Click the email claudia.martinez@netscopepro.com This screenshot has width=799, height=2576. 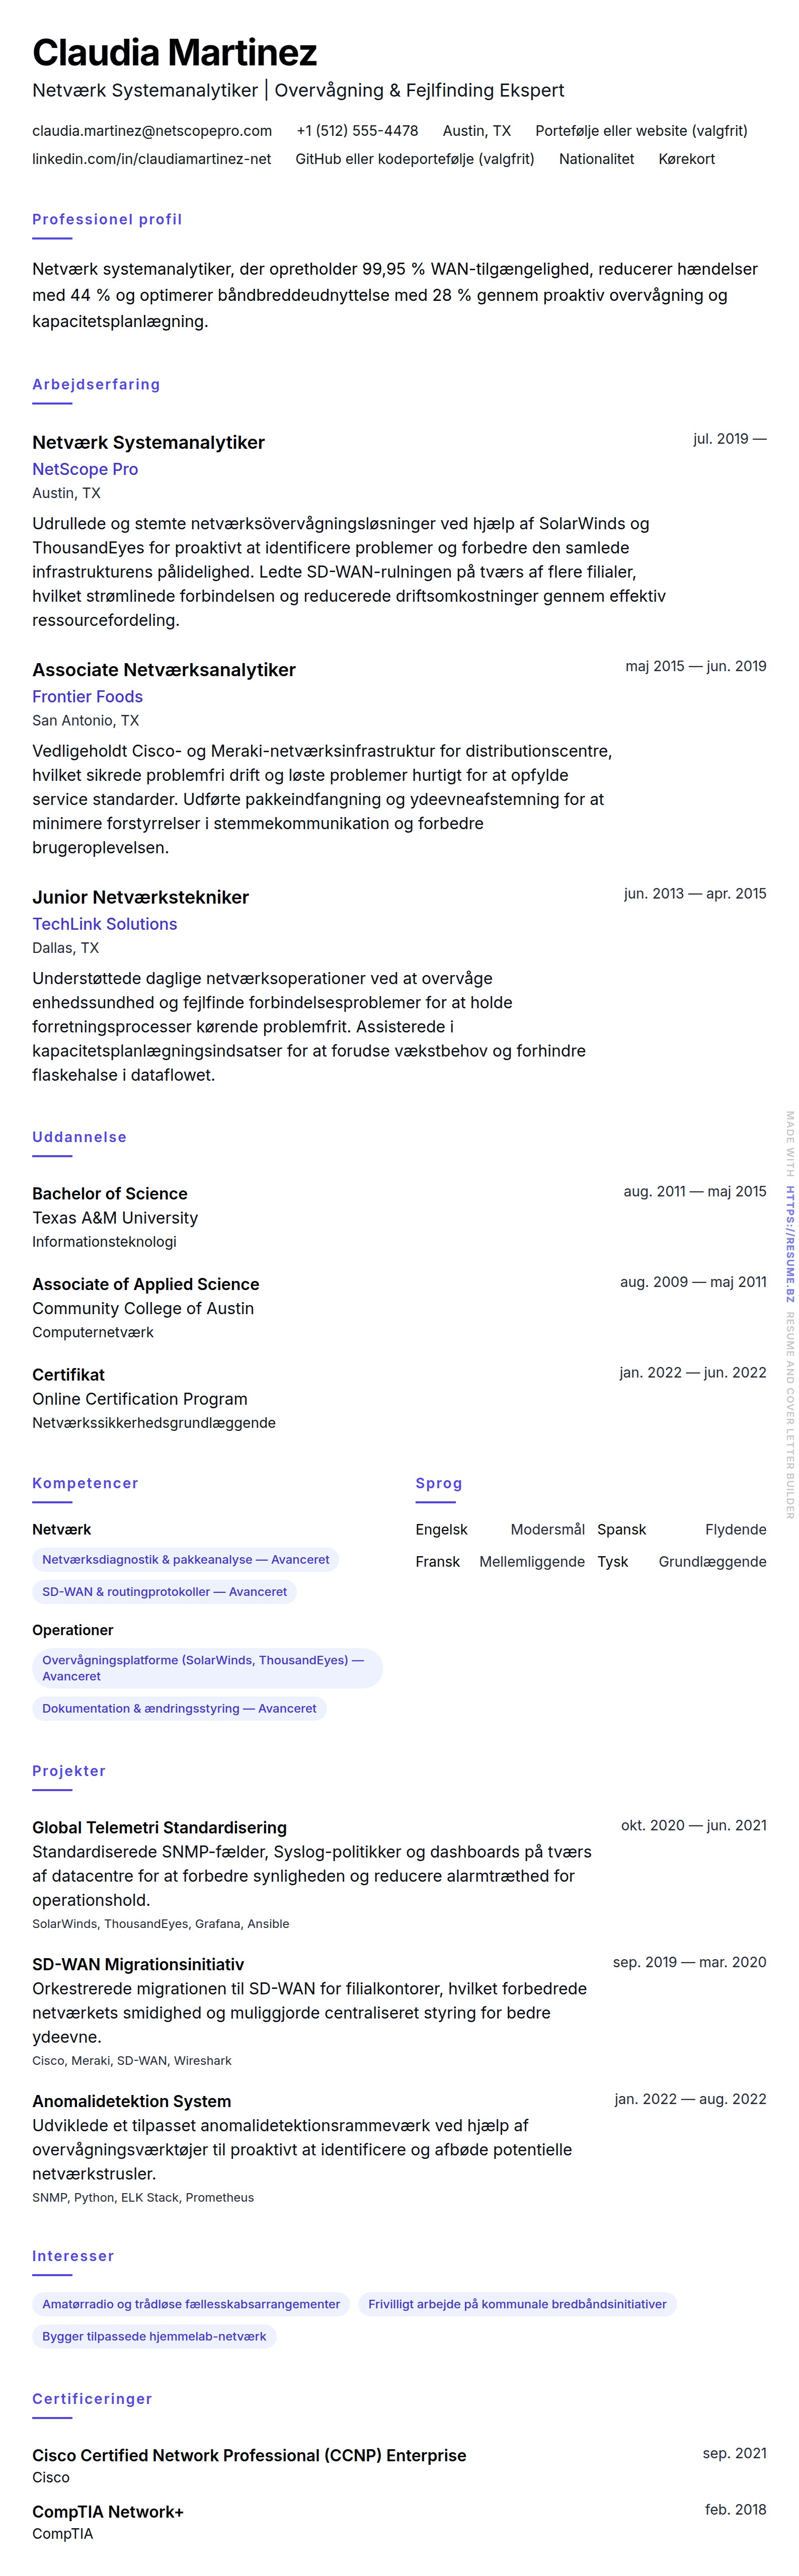coord(152,131)
